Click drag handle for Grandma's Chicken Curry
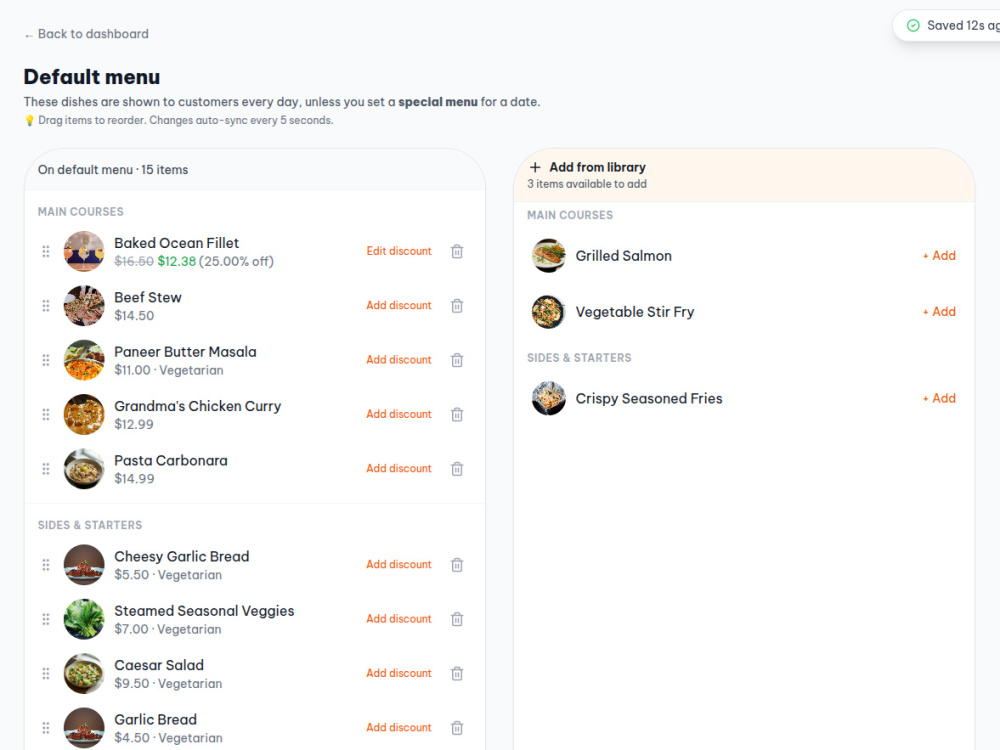This screenshot has width=1000, height=750. [46, 415]
